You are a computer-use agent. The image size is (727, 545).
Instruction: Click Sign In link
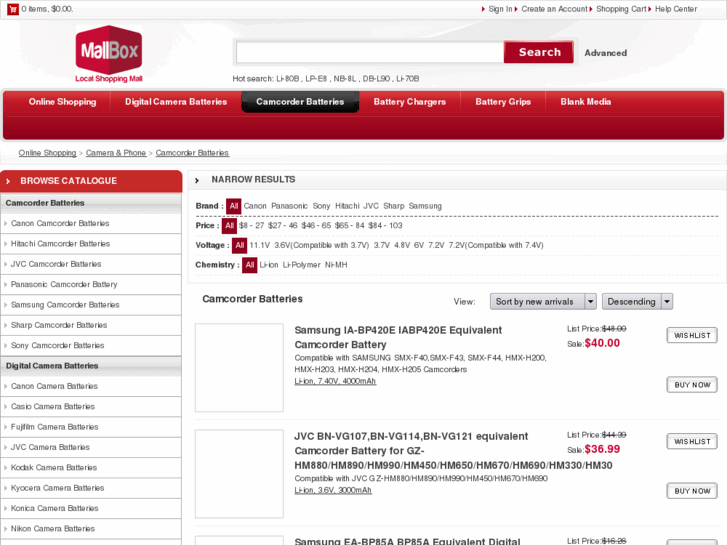[x=500, y=9]
